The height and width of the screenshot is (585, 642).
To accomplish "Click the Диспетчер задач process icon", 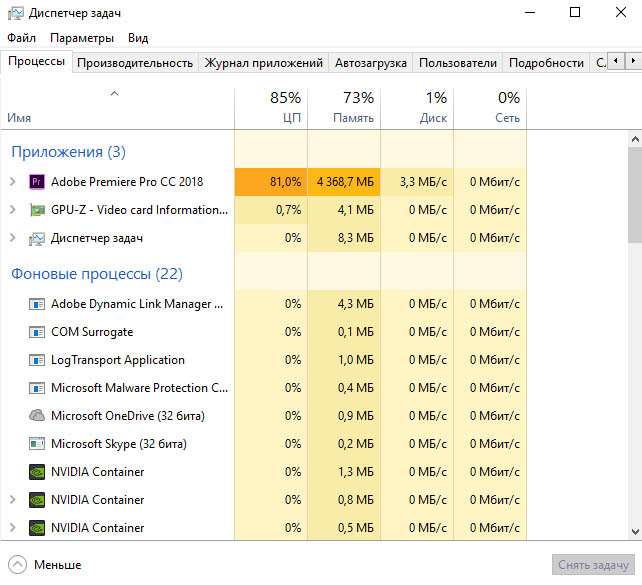I will pos(37,238).
